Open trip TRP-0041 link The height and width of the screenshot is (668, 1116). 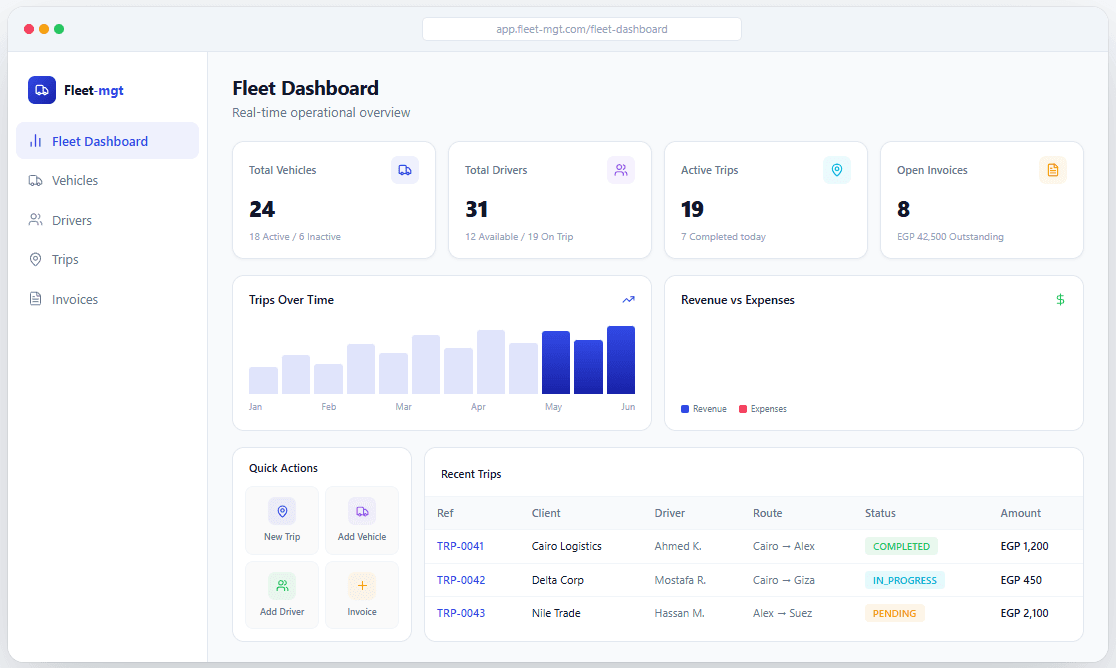pyautogui.click(x=460, y=546)
